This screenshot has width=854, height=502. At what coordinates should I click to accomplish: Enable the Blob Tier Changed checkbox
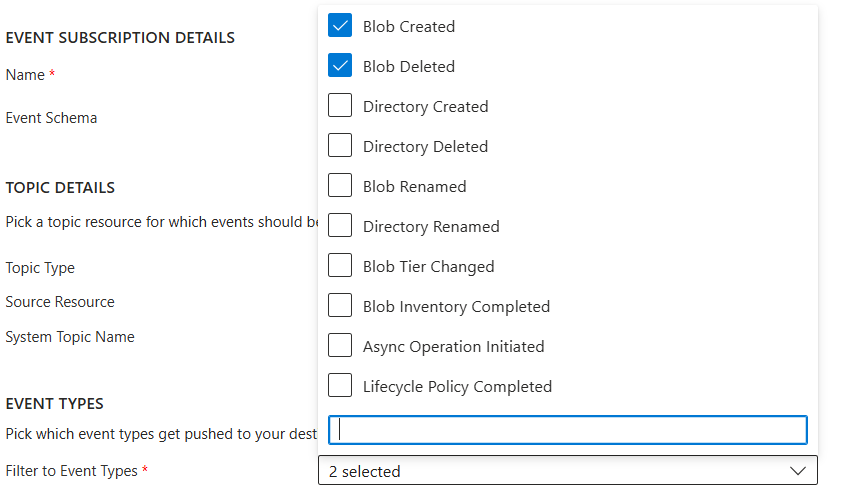click(x=340, y=266)
